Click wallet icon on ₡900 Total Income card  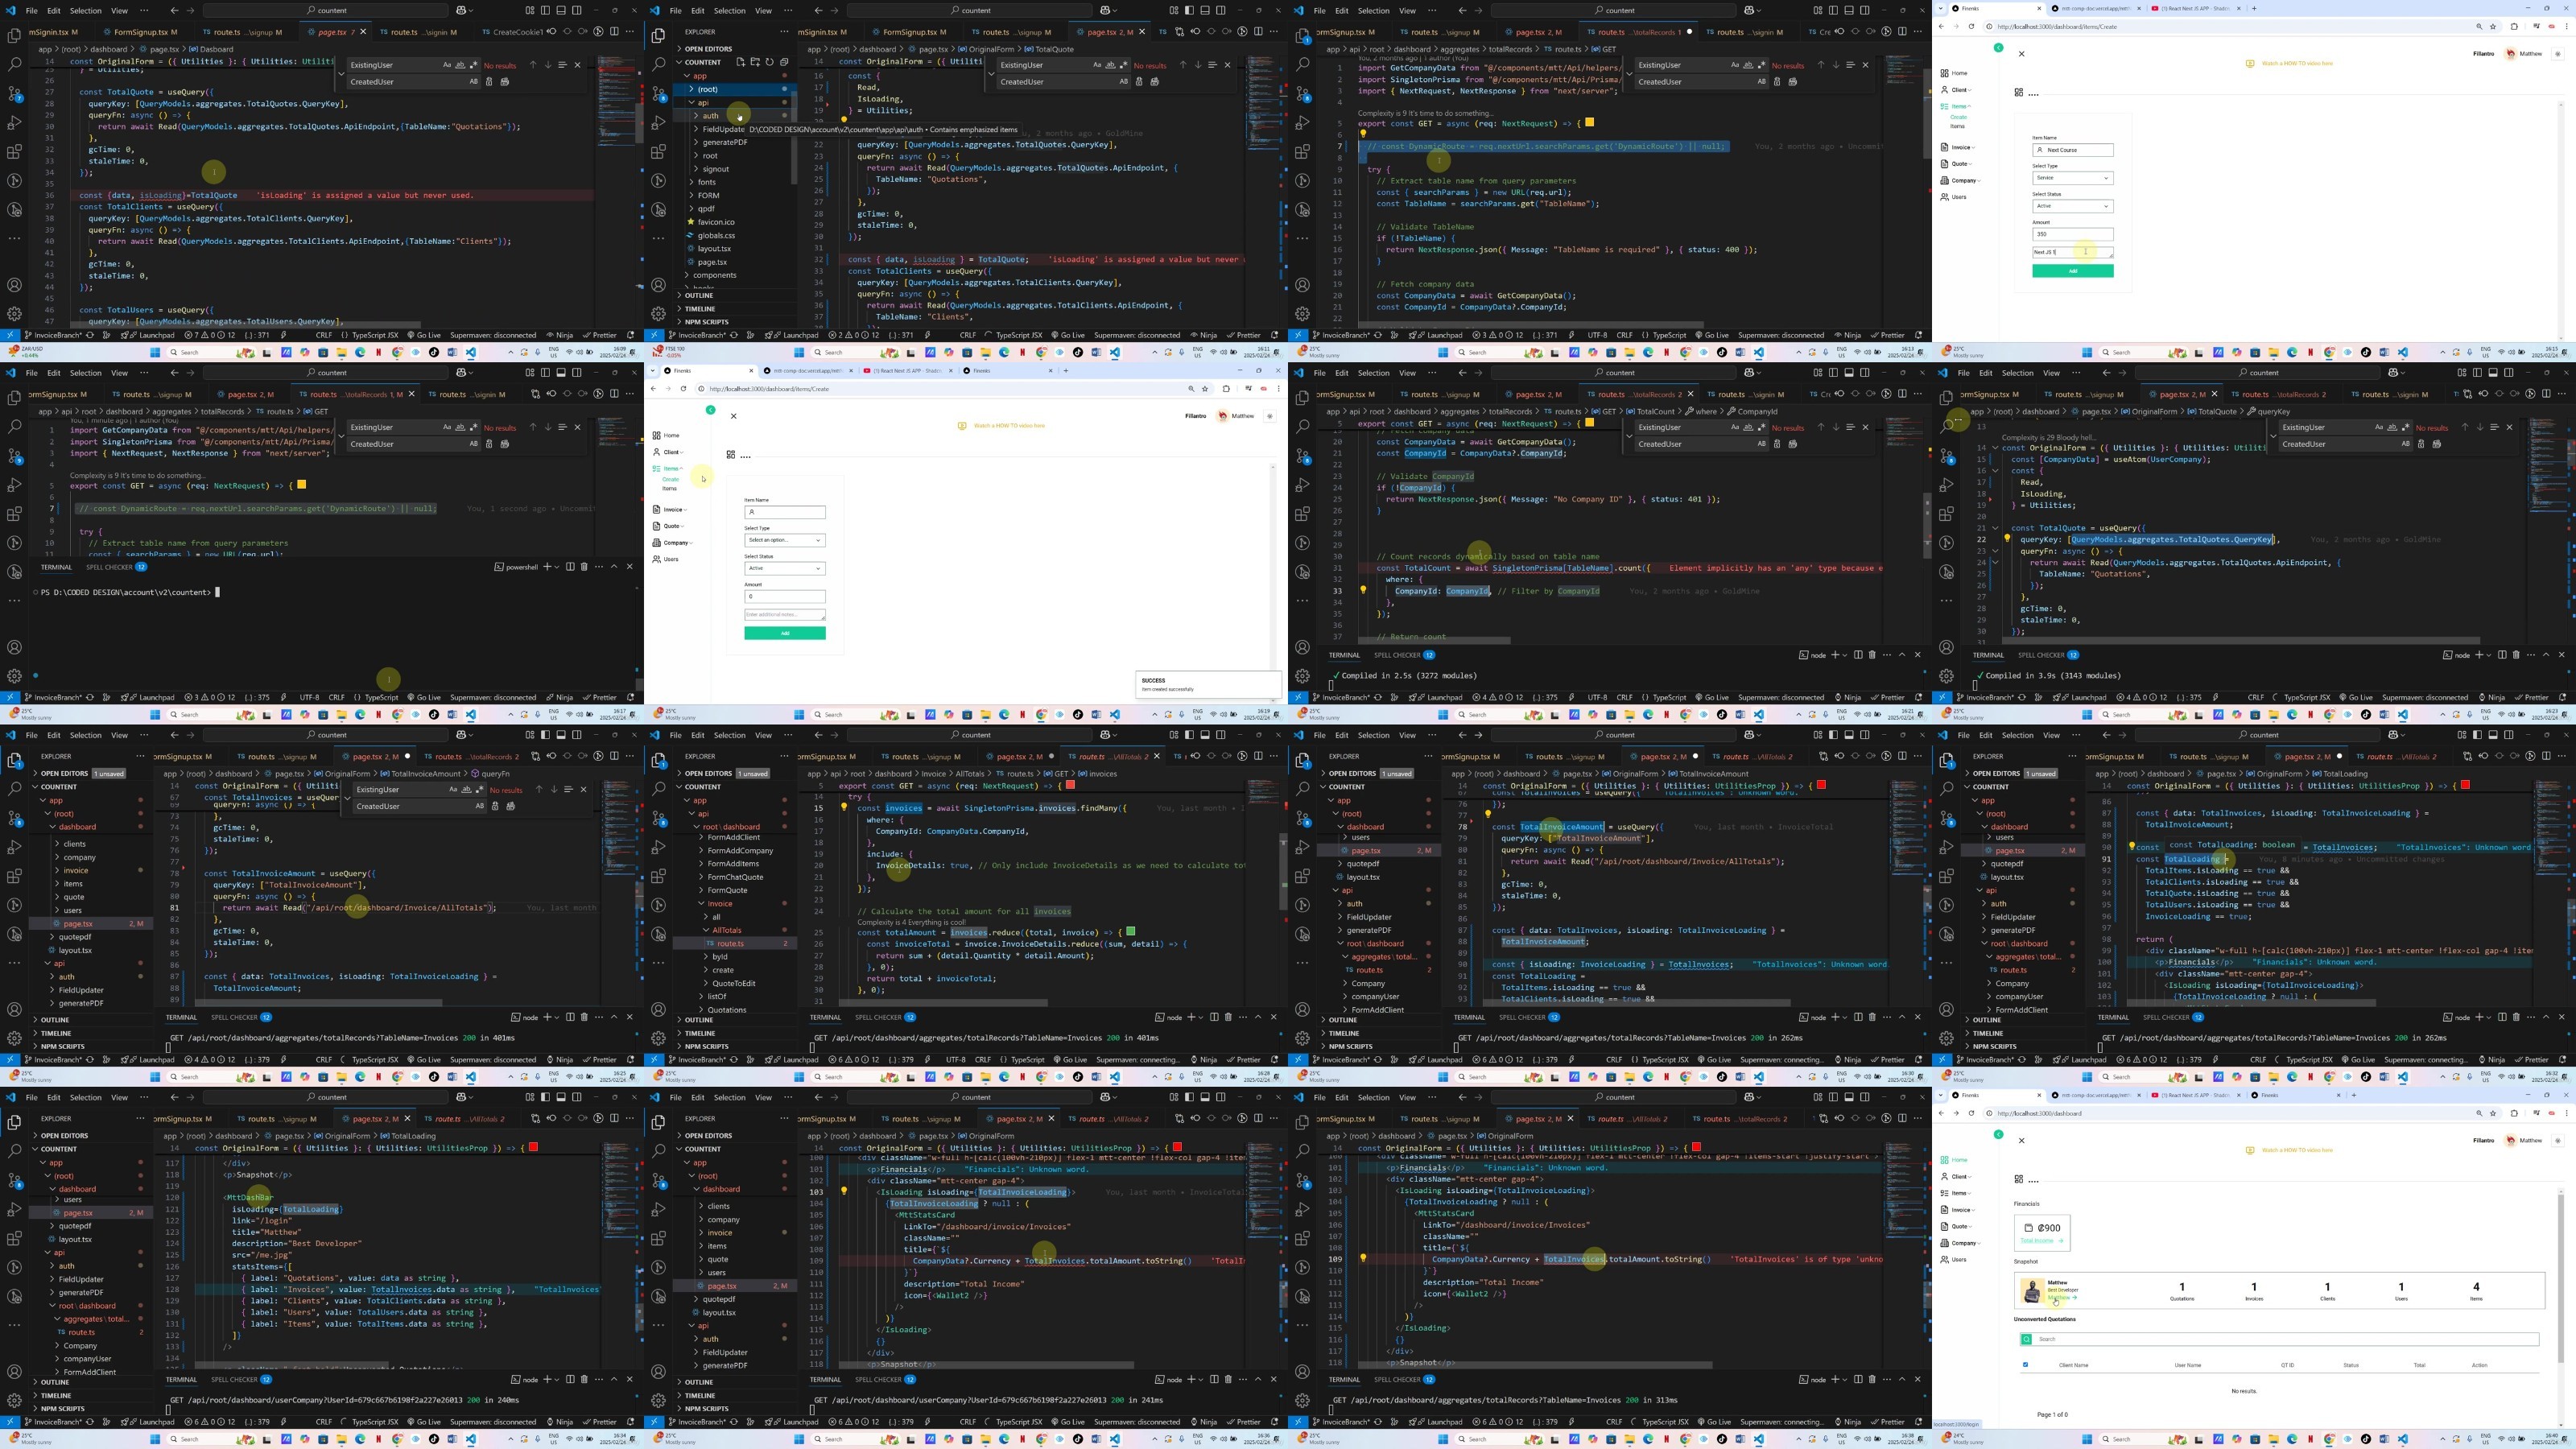[2028, 1228]
